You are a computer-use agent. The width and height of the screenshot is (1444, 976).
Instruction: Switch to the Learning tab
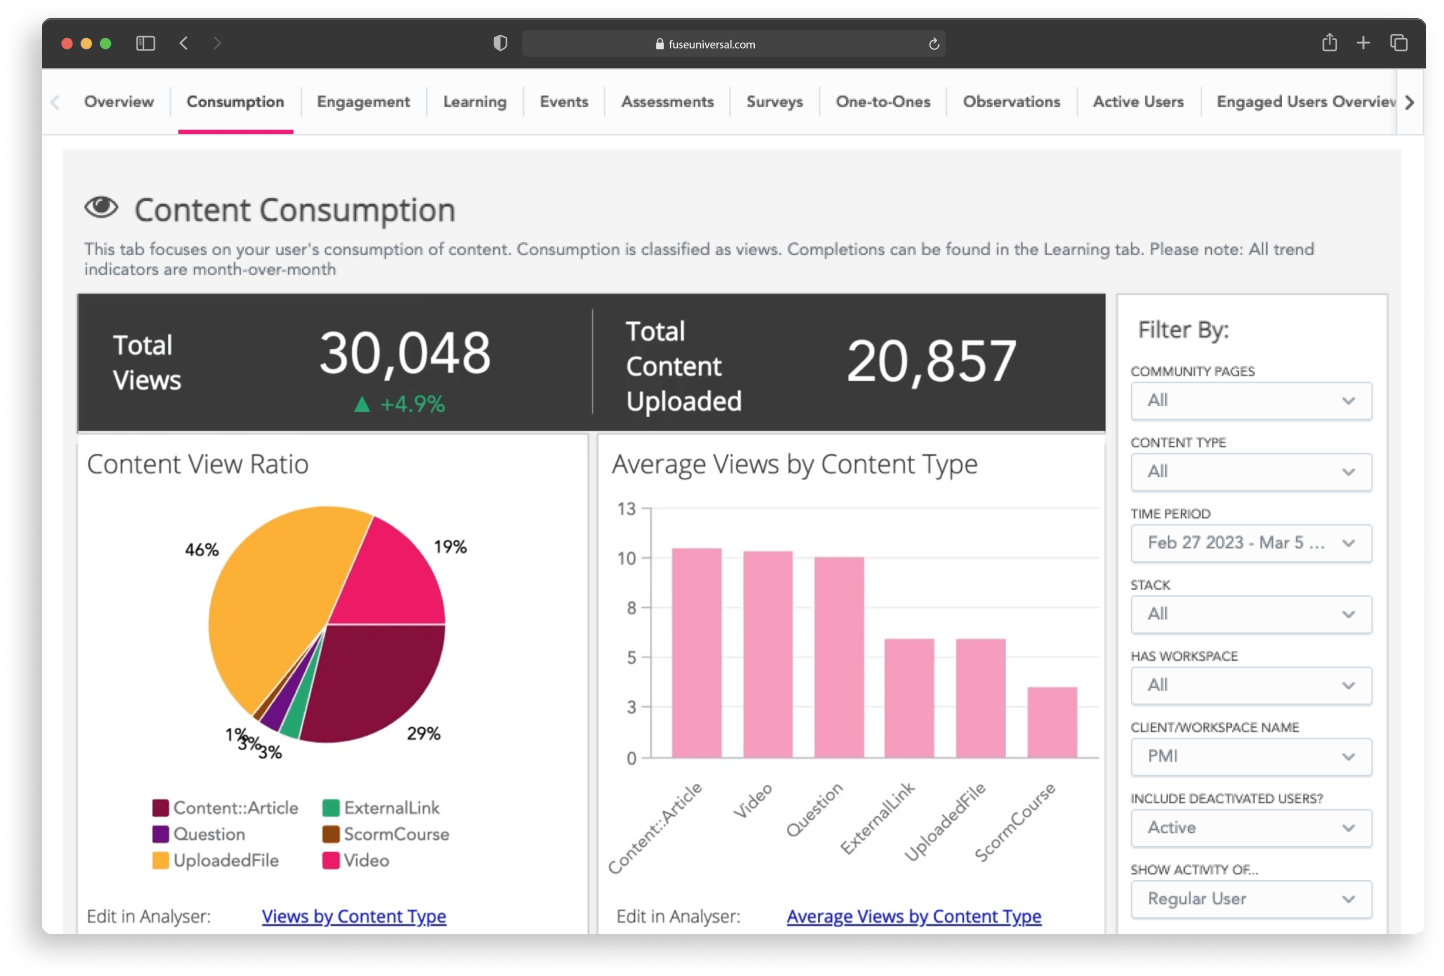click(x=475, y=101)
